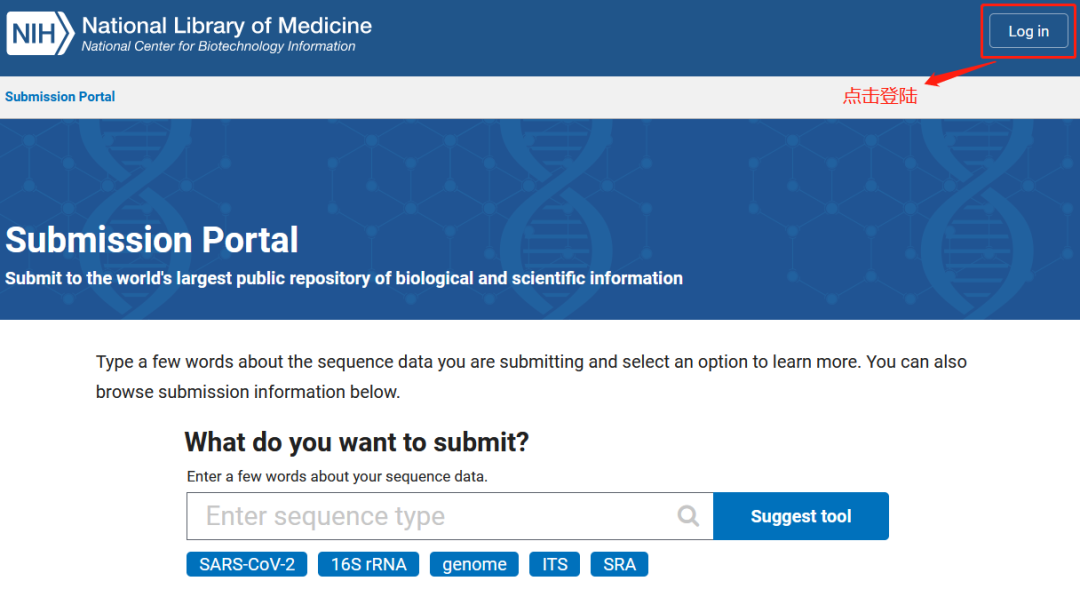Pick the genome suggestion chip
Screen dimensions: 1080x597
[x=474, y=564]
